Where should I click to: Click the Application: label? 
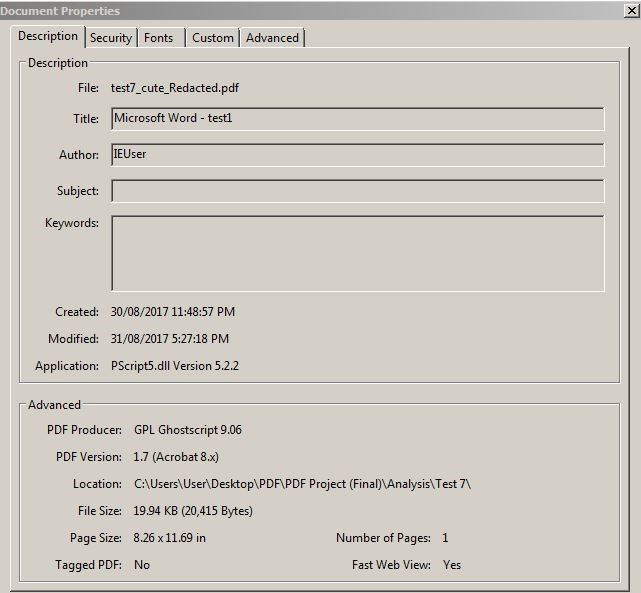coord(67,366)
